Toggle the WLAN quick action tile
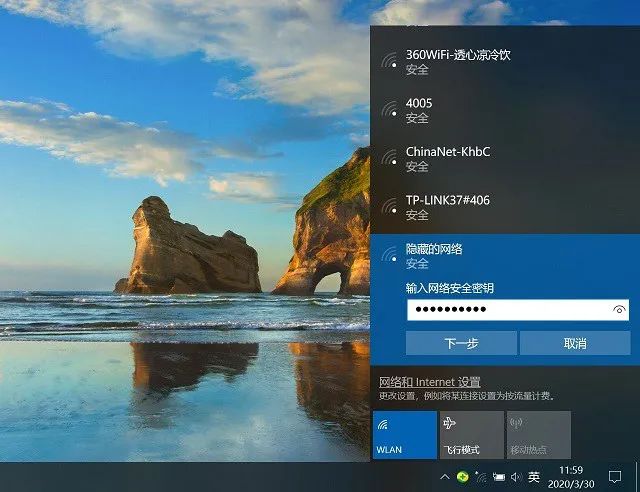This screenshot has height=492, width=640. coord(404,435)
